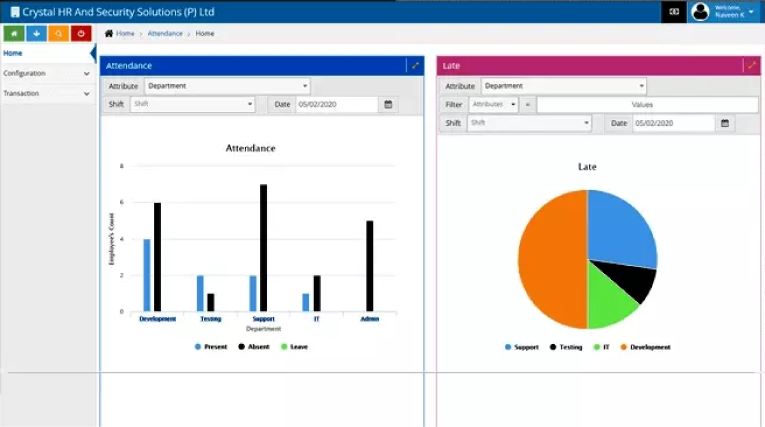The height and width of the screenshot is (427, 765).
Task: Open the Welcome Naveen K user menu
Action: click(737, 11)
